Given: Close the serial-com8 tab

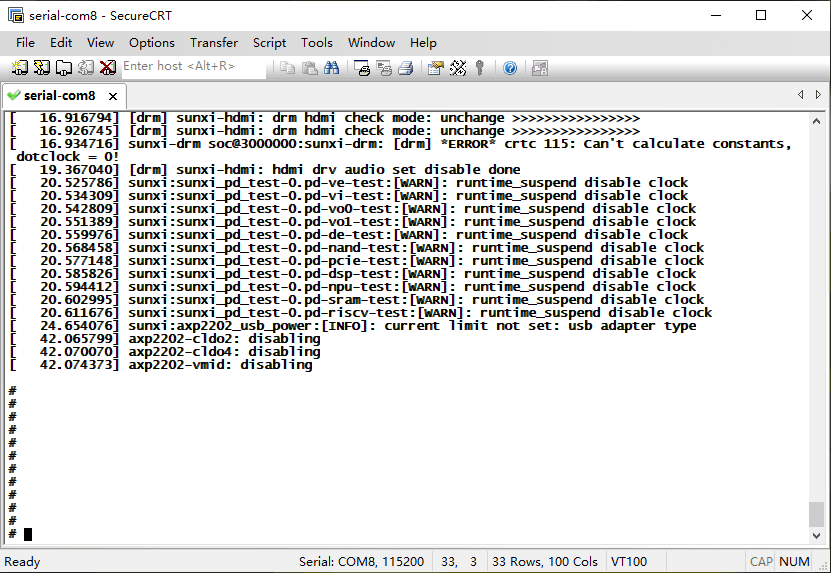Looking at the screenshot, I should click(x=113, y=96).
